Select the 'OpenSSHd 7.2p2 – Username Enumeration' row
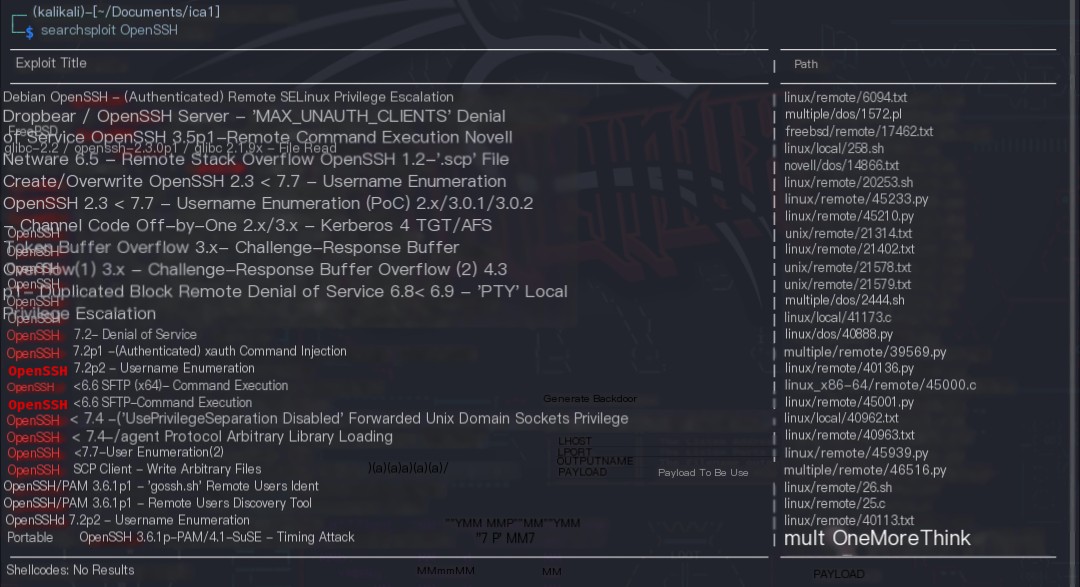Viewport: 1080px width, 587px height. coord(127,520)
